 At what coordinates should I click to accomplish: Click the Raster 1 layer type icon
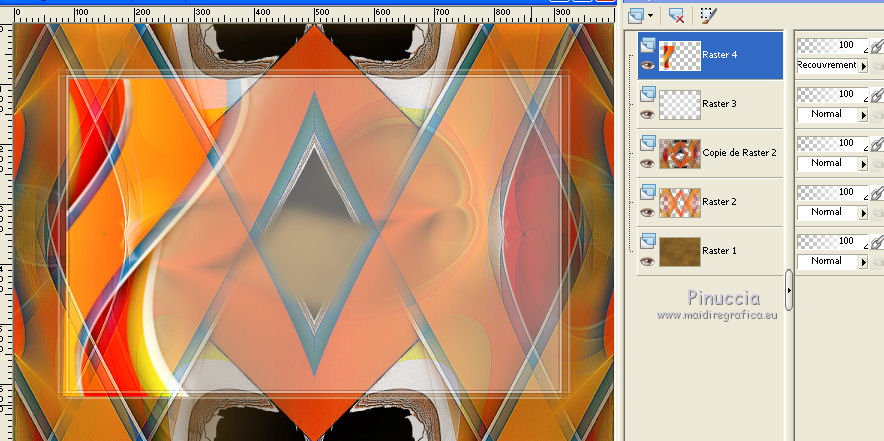648,240
